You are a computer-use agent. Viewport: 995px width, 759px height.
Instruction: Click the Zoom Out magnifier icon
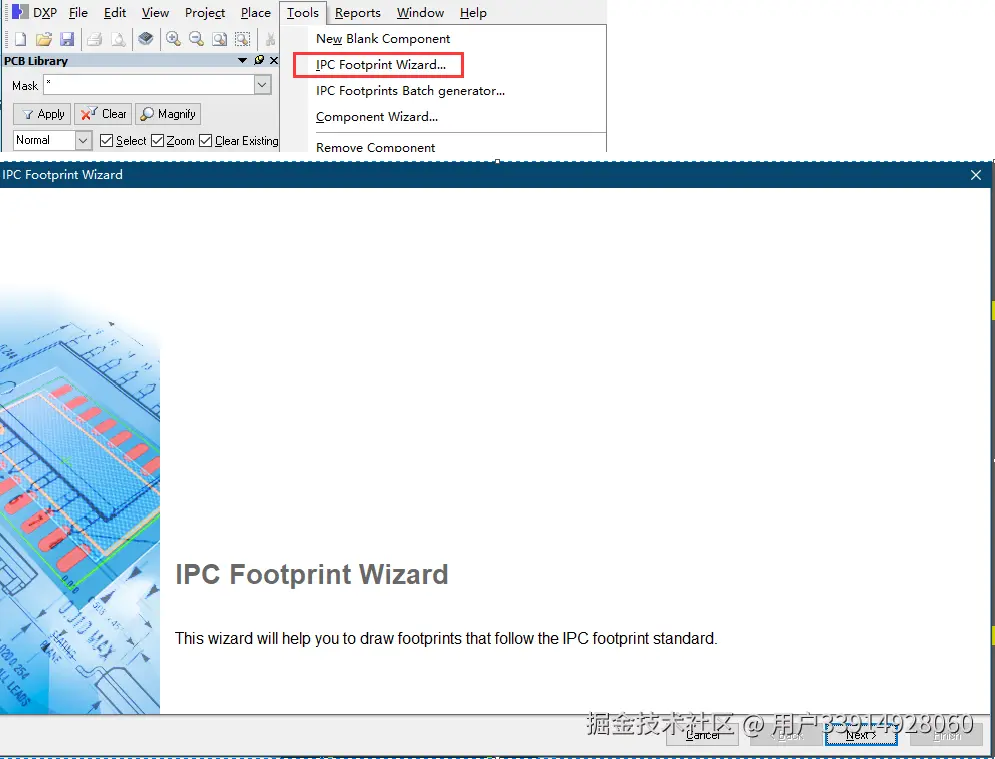point(196,39)
